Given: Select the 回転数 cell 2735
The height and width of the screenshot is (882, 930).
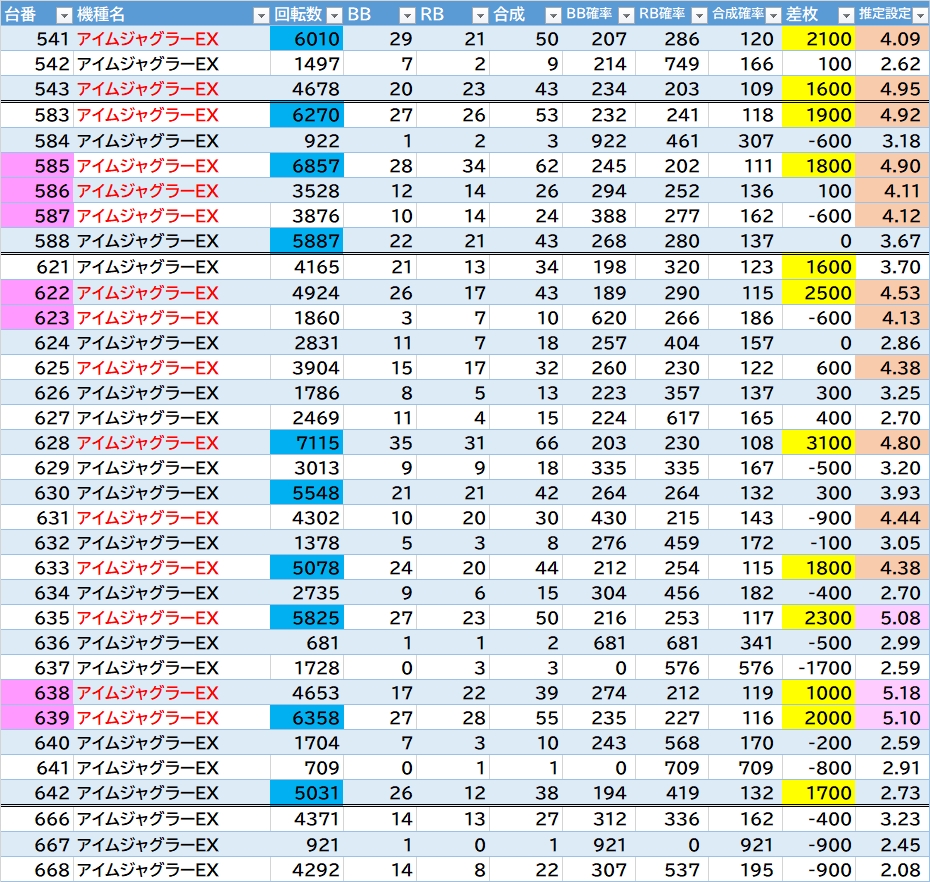Looking at the screenshot, I should click(x=307, y=593).
